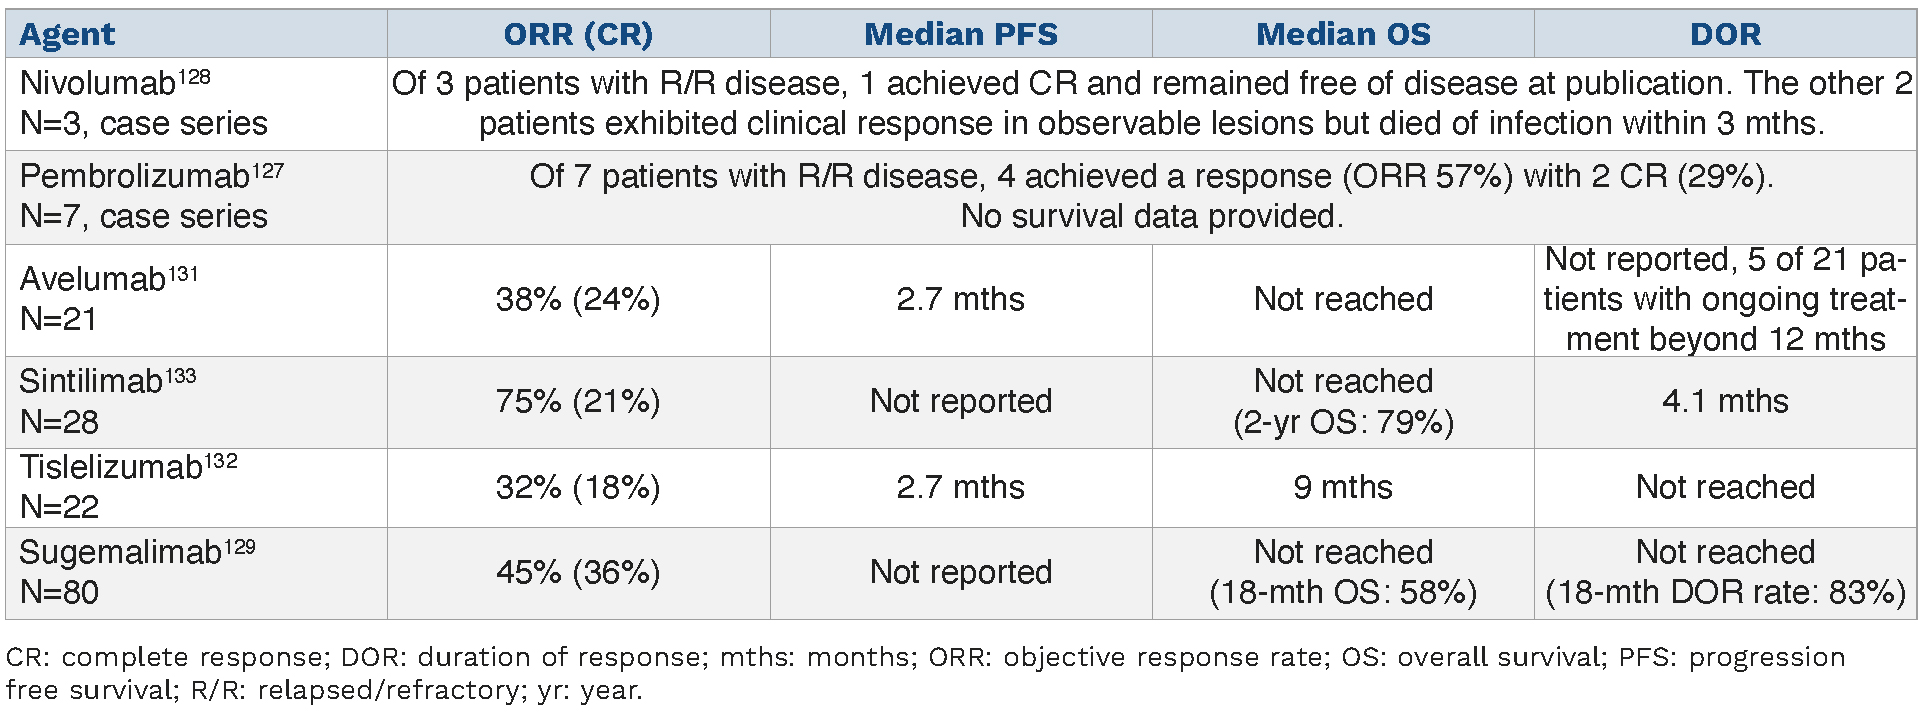The image size is (1927, 721).
Task: Click the Avelumab reference 131 superscript
Action: (182, 273)
